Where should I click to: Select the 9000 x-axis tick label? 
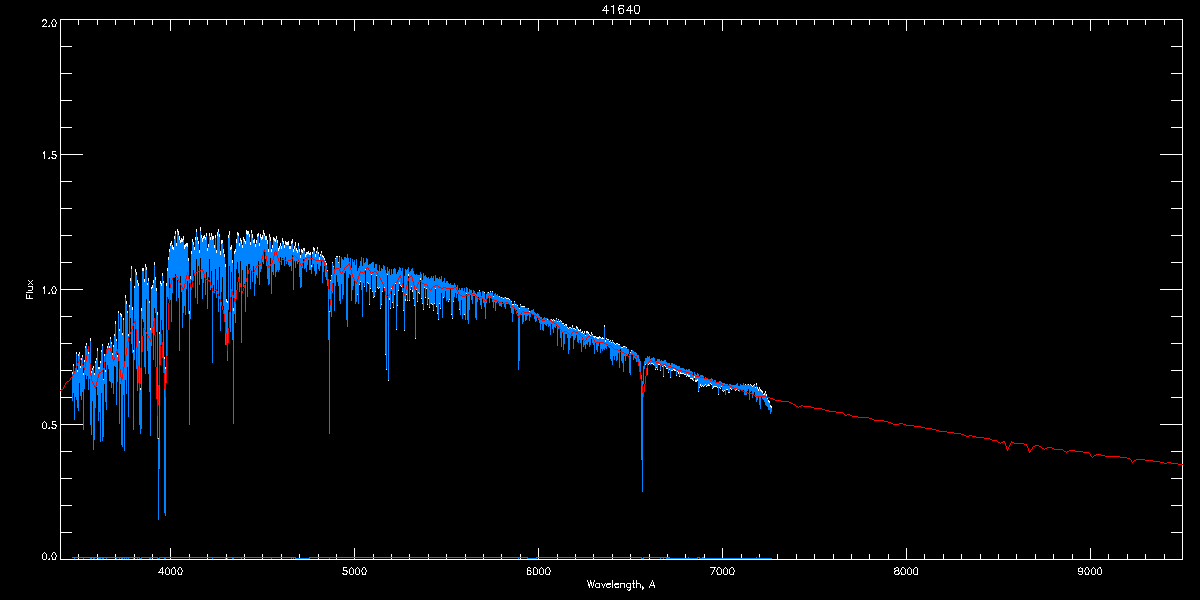pyautogui.click(x=1090, y=572)
